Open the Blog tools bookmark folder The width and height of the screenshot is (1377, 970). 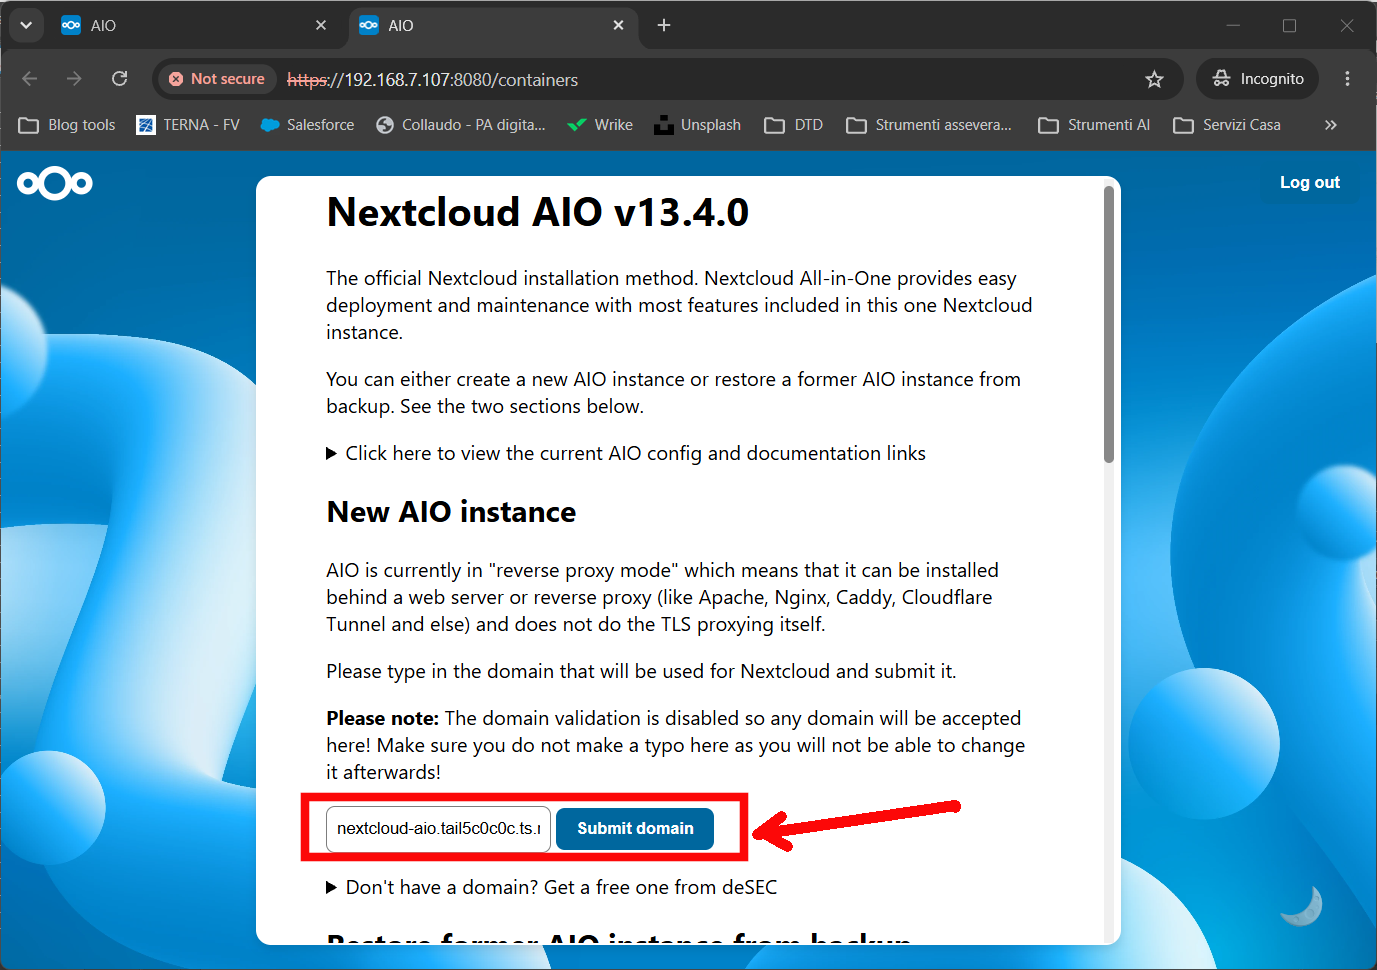pos(67,125)
